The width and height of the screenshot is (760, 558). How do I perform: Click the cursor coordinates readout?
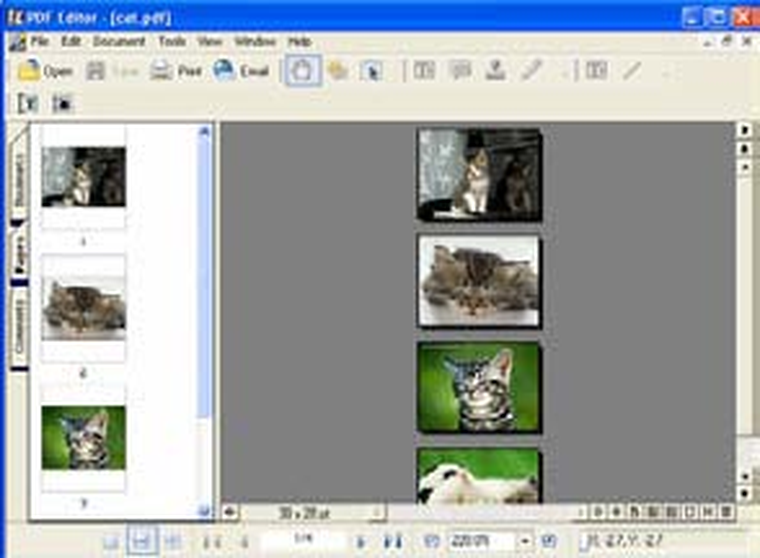pos(623,540)
